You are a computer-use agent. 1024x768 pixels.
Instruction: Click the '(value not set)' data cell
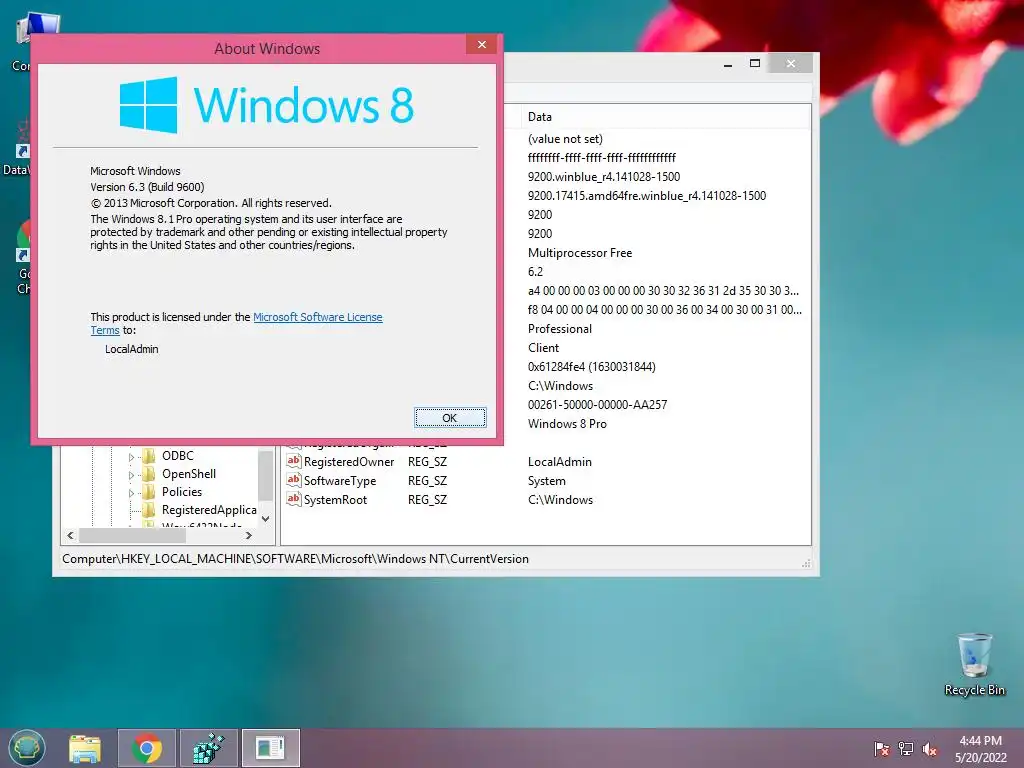click(565, 139)
